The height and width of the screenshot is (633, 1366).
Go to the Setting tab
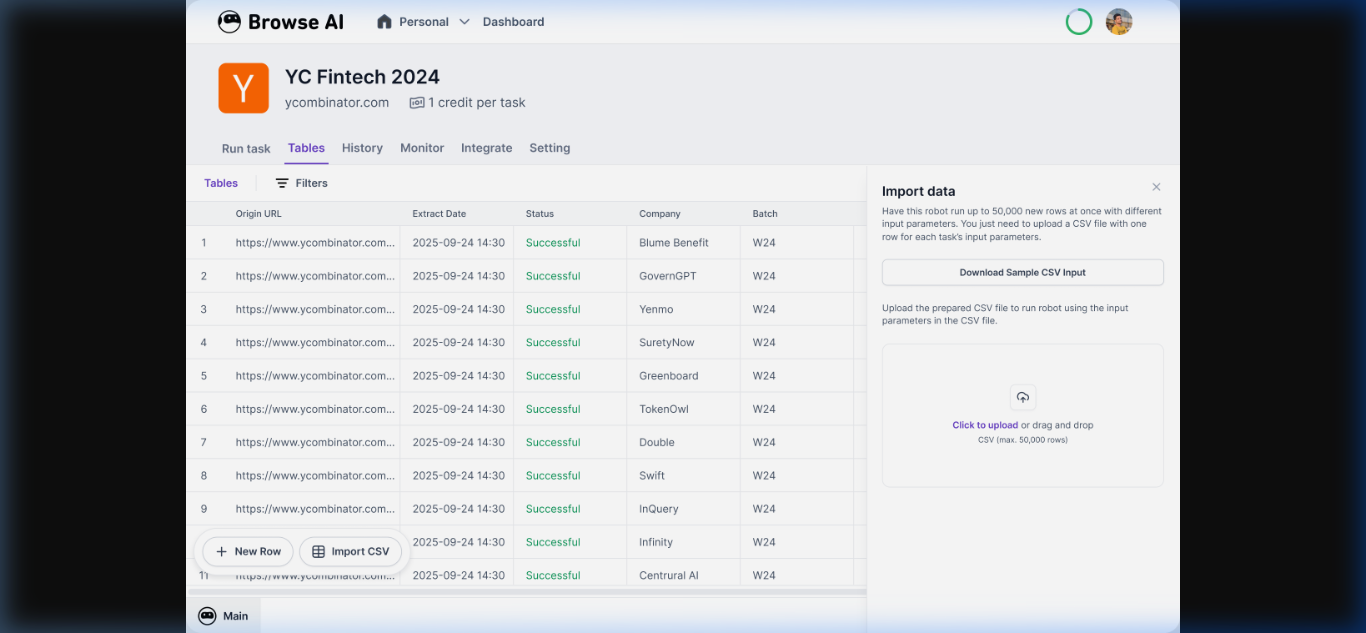[549, 148]
